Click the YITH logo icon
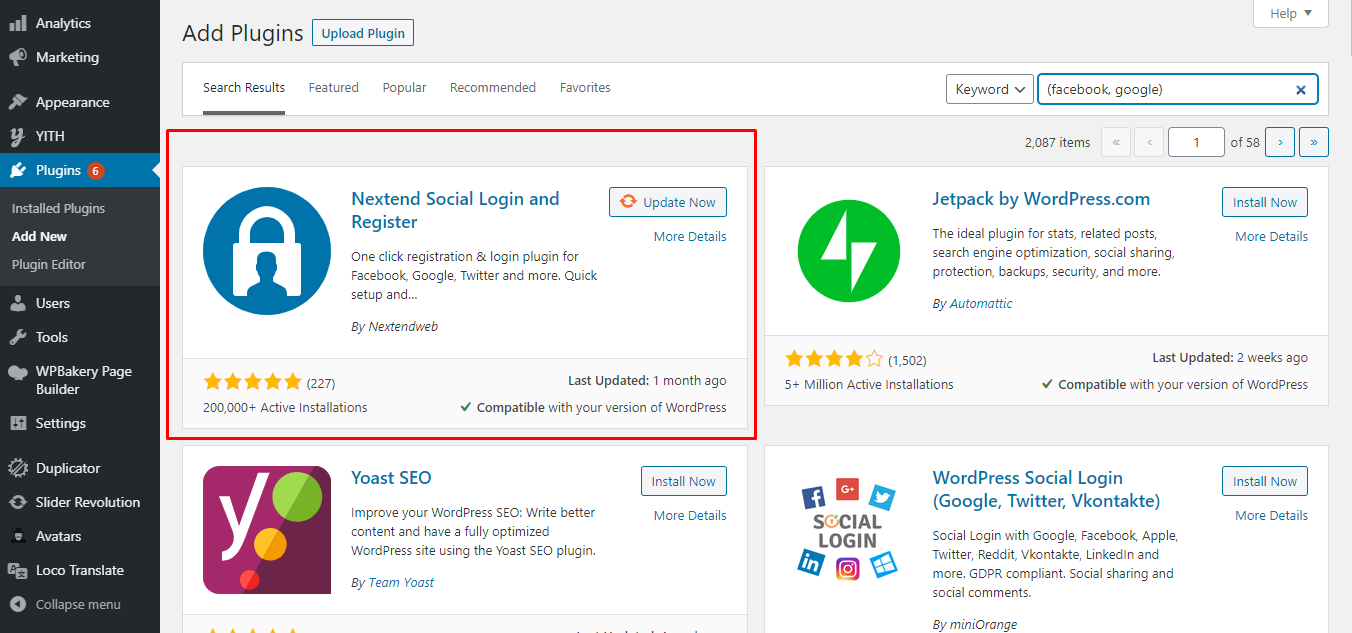 tap(18, 136)
